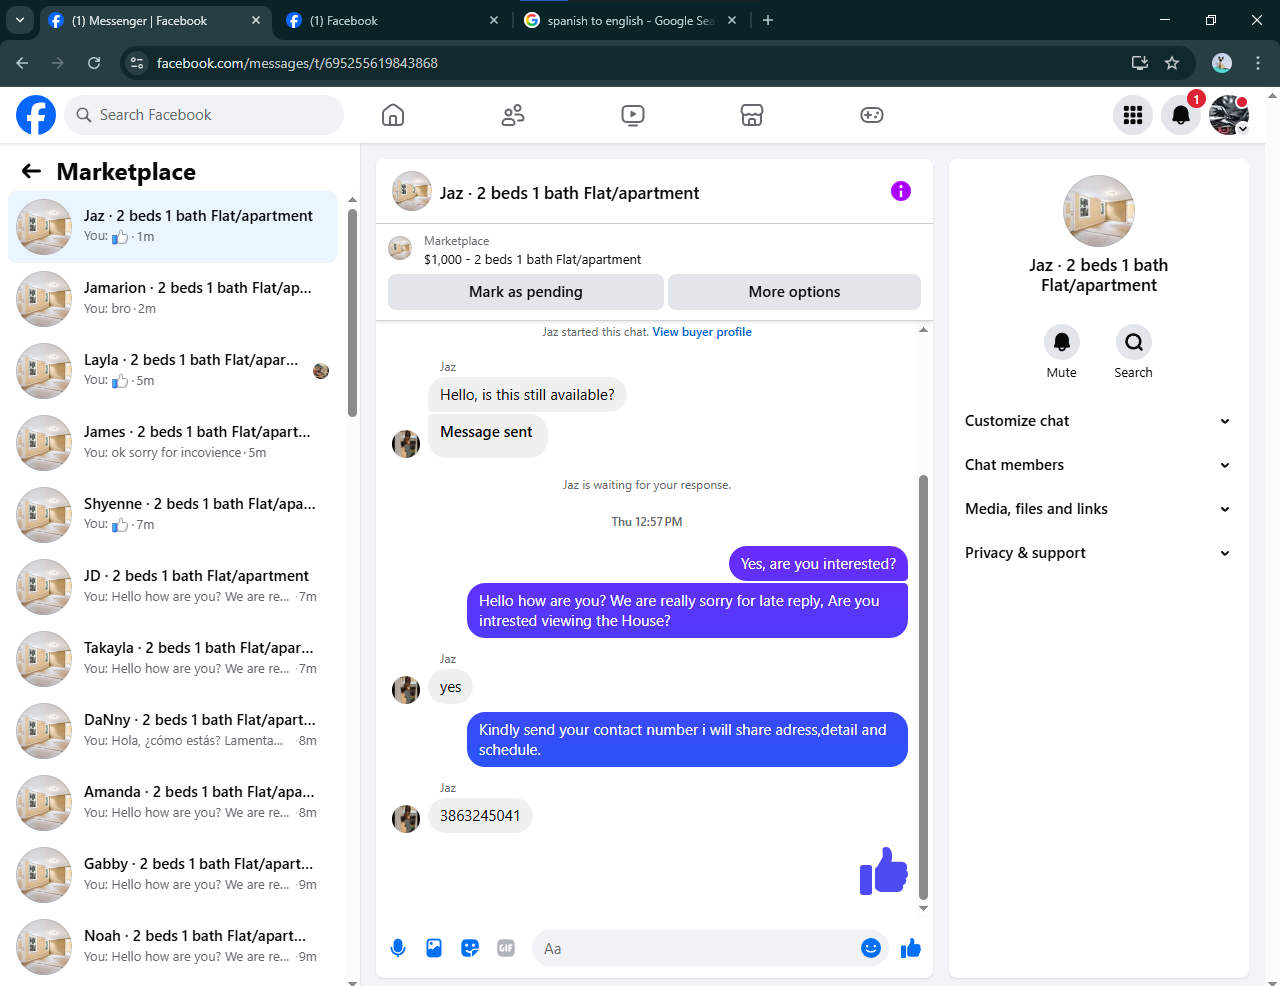Select Jaz conversation in list

172,227
